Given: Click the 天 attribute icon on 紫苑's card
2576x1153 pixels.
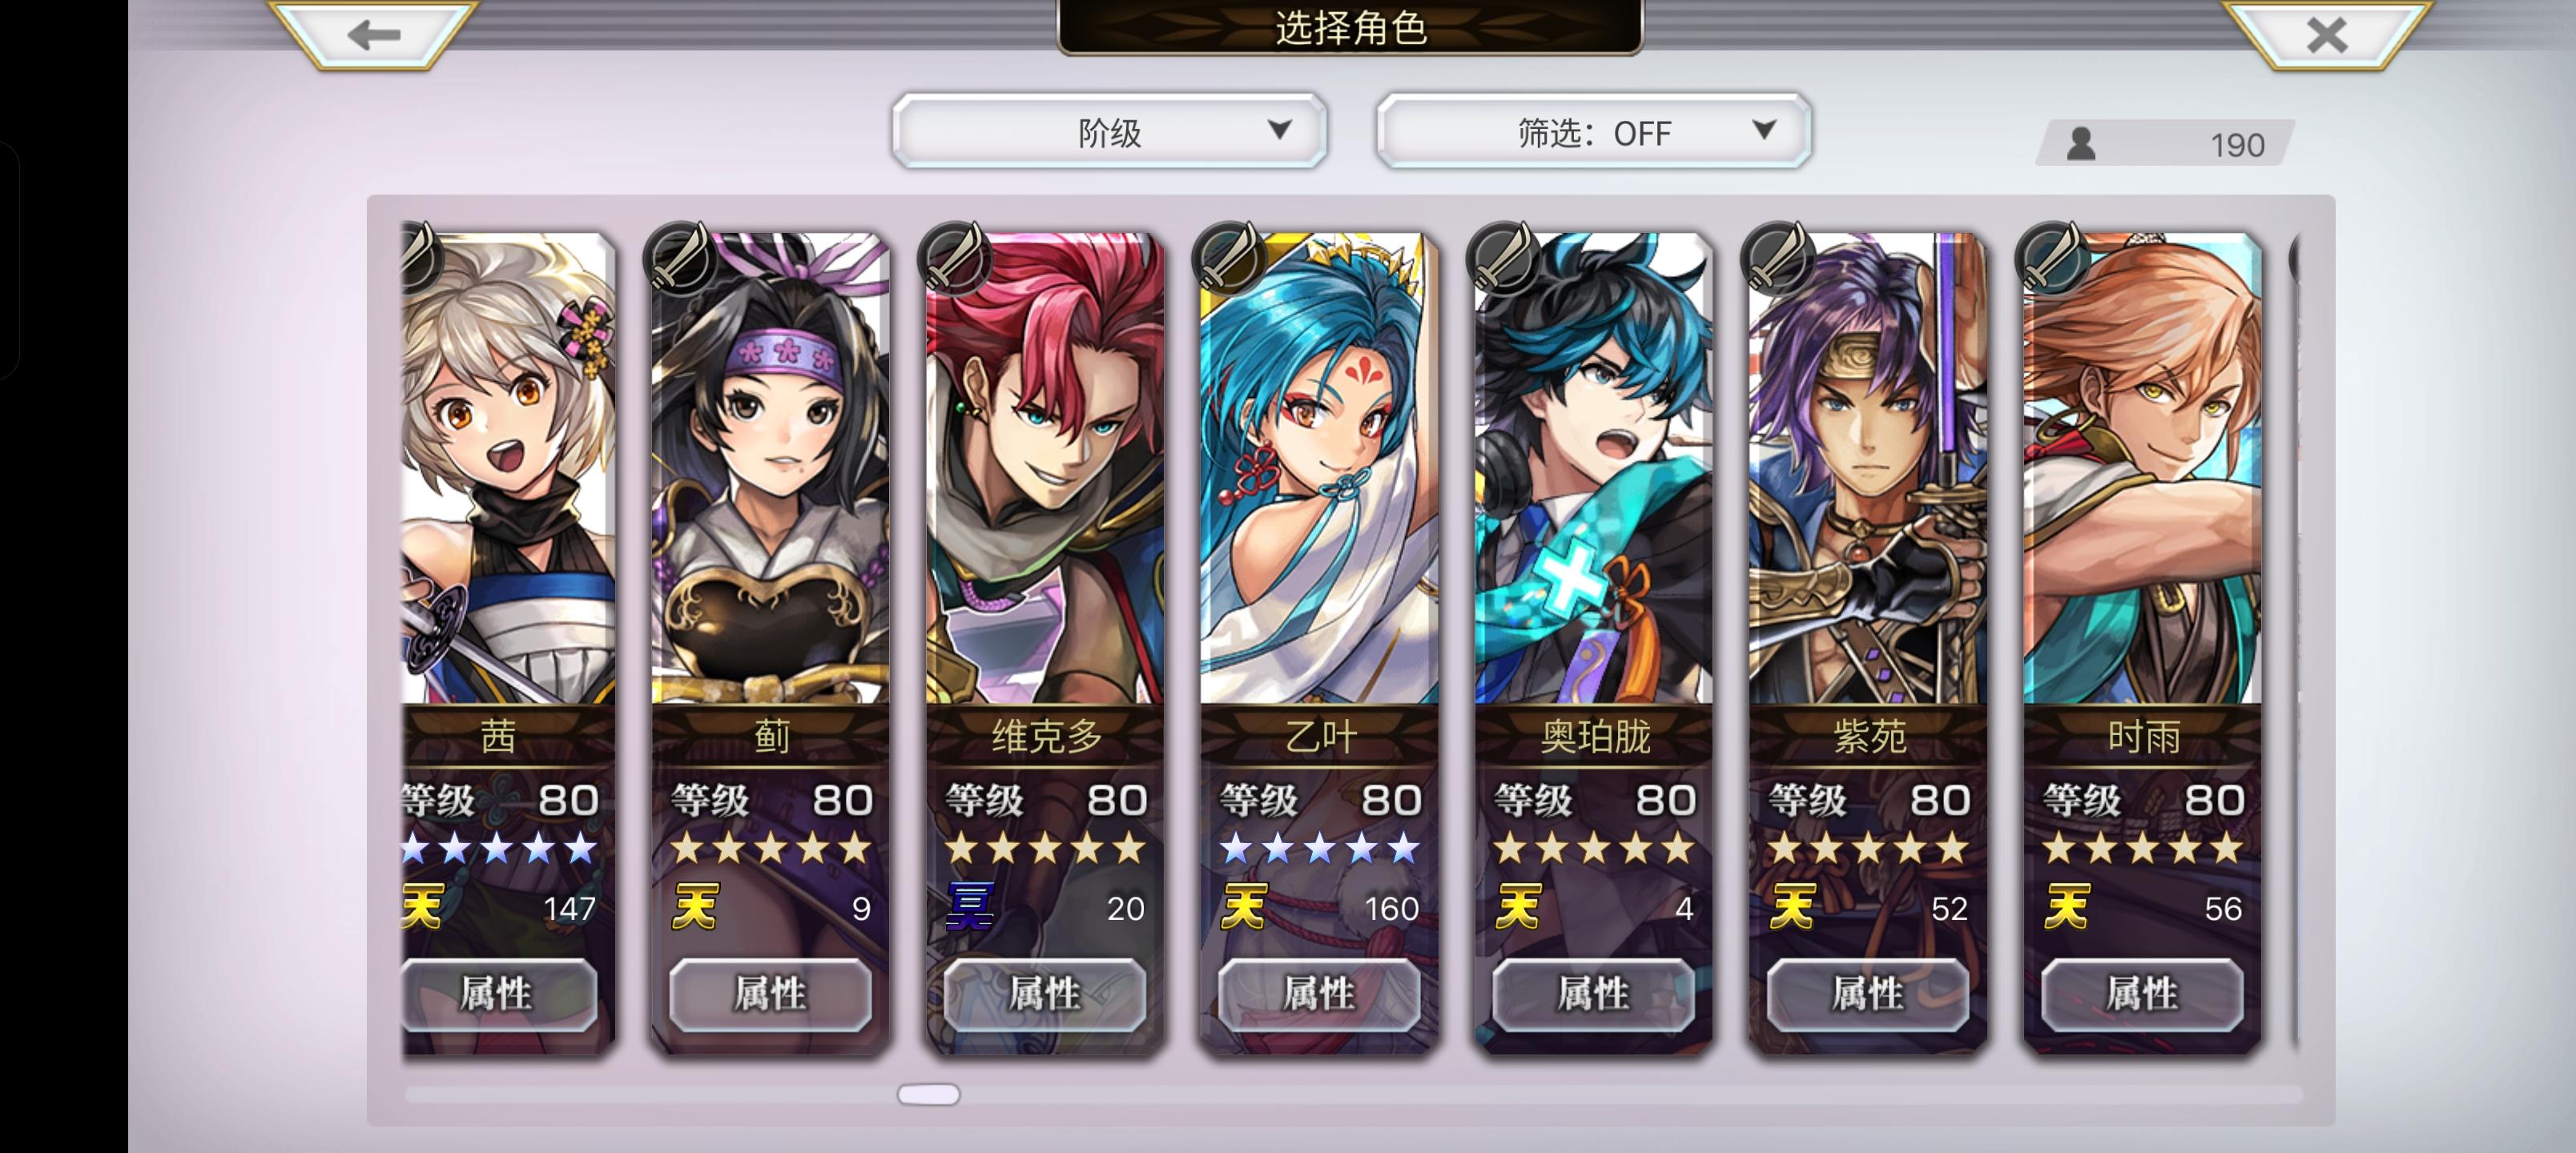Looking at the screenshot, I should click(1792, 908).
